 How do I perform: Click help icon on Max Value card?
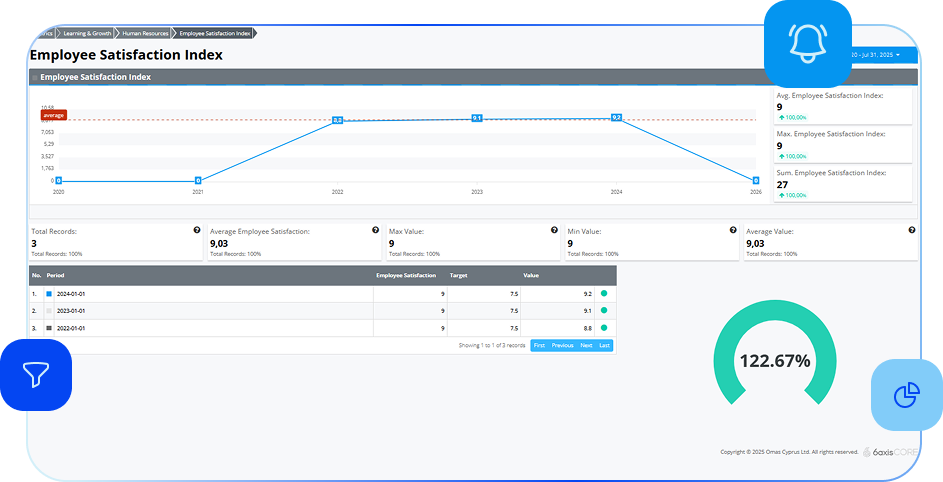click(554, 230)
